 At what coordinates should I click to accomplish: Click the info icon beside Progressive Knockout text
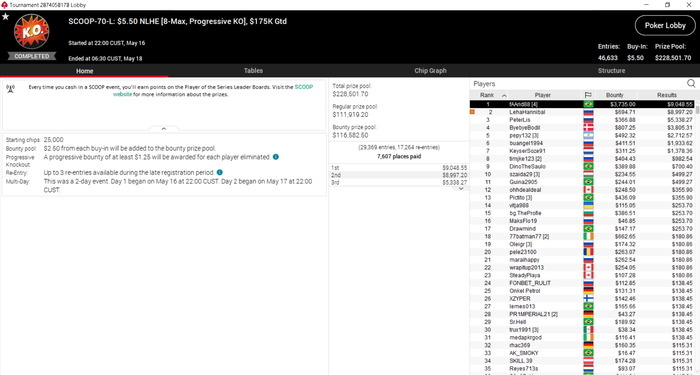[276, 157]
